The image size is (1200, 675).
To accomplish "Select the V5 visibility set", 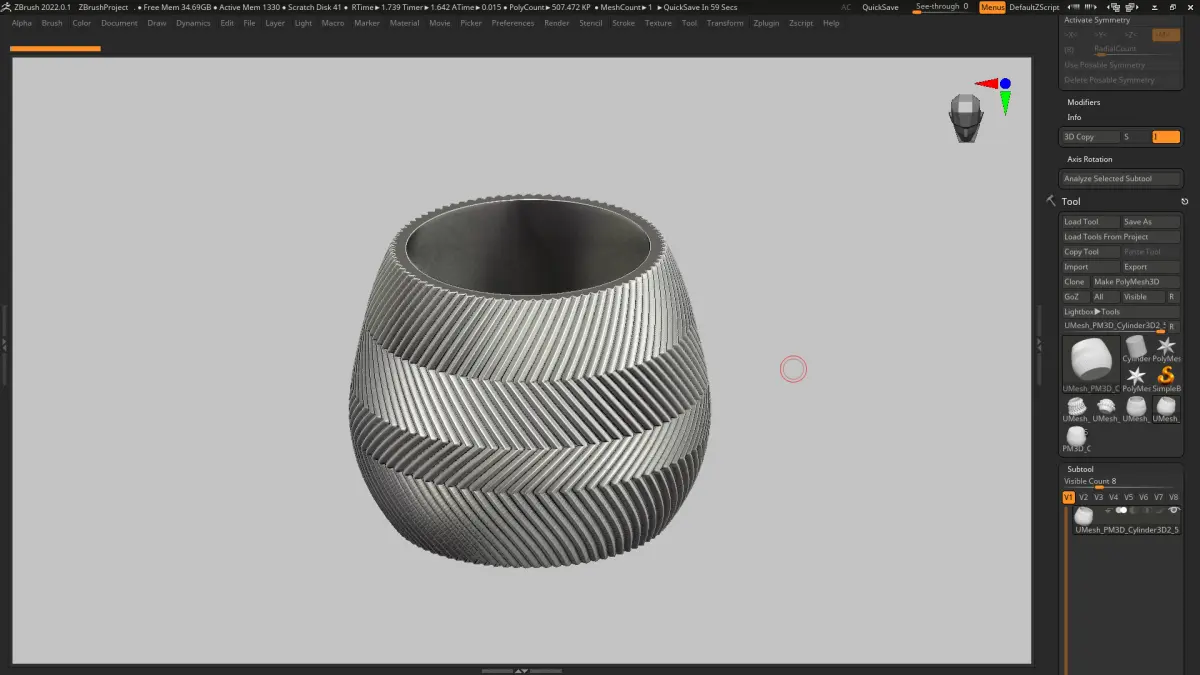I will coord(1128,497).
